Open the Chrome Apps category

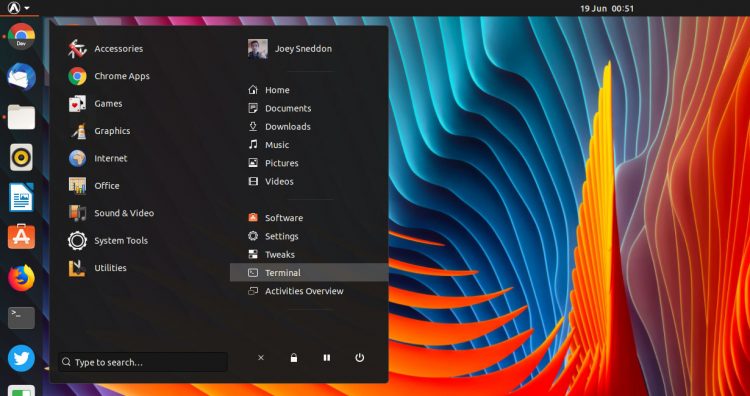click(109, 76)
